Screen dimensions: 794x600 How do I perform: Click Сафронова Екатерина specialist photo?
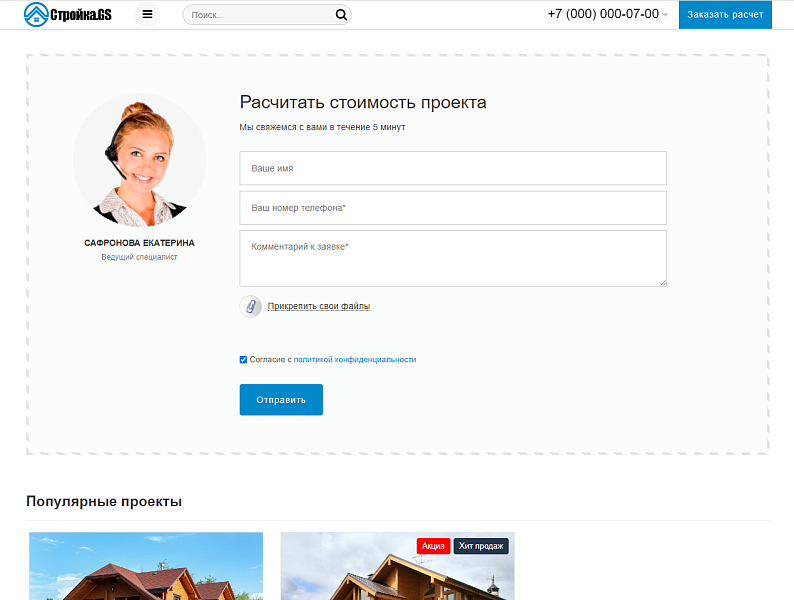pyautogui.click(x=139, y=160)
